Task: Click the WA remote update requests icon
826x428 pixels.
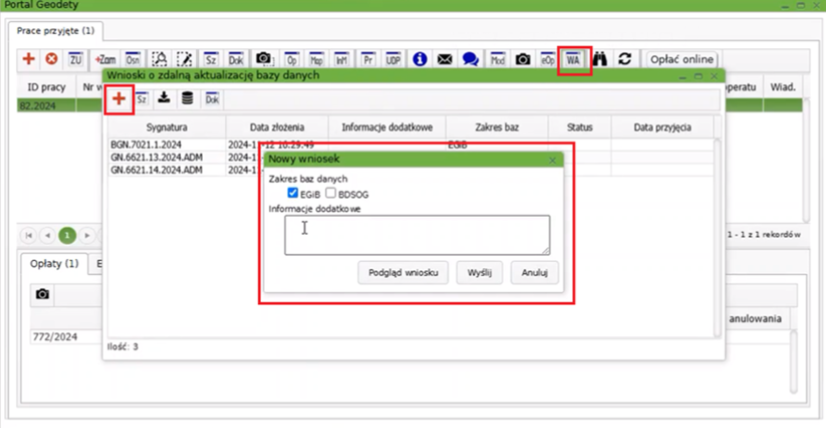Action: coord(573,60)
